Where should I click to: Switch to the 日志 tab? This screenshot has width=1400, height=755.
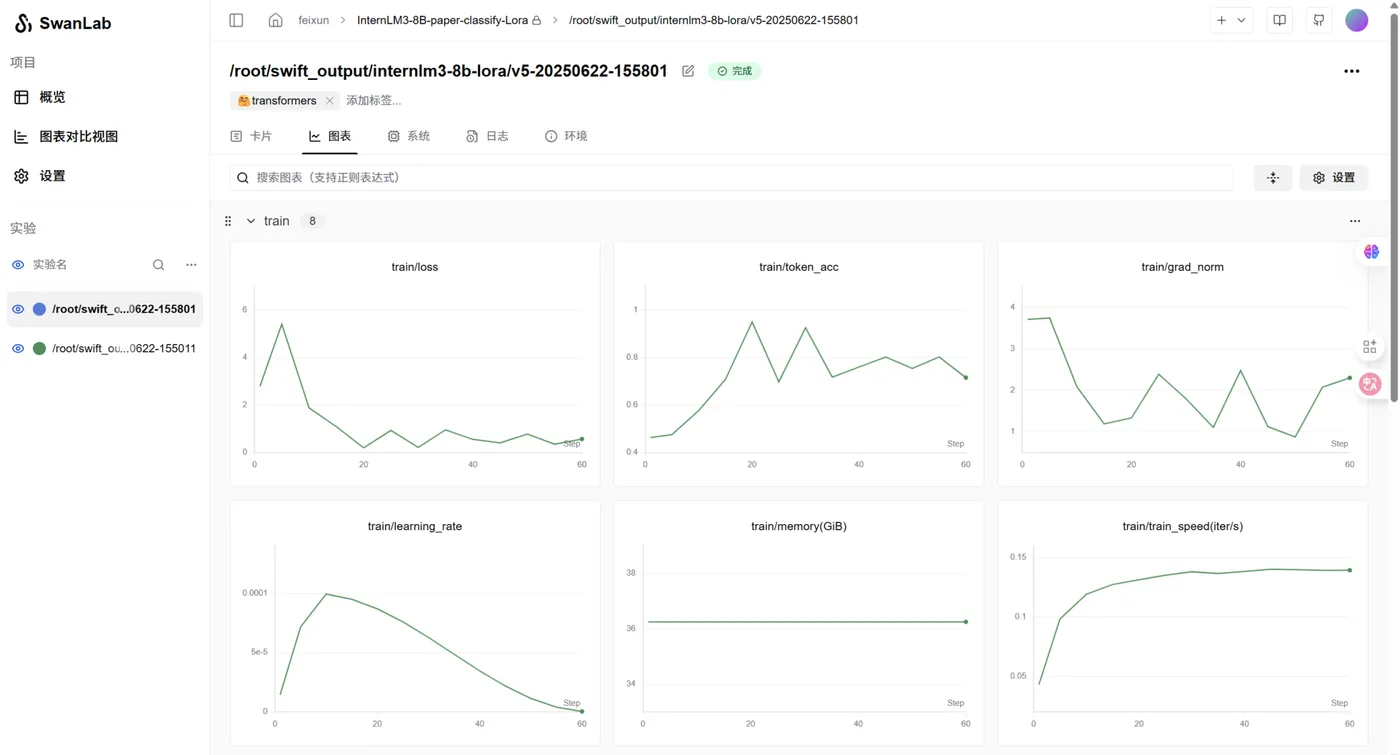coord(487,136)
